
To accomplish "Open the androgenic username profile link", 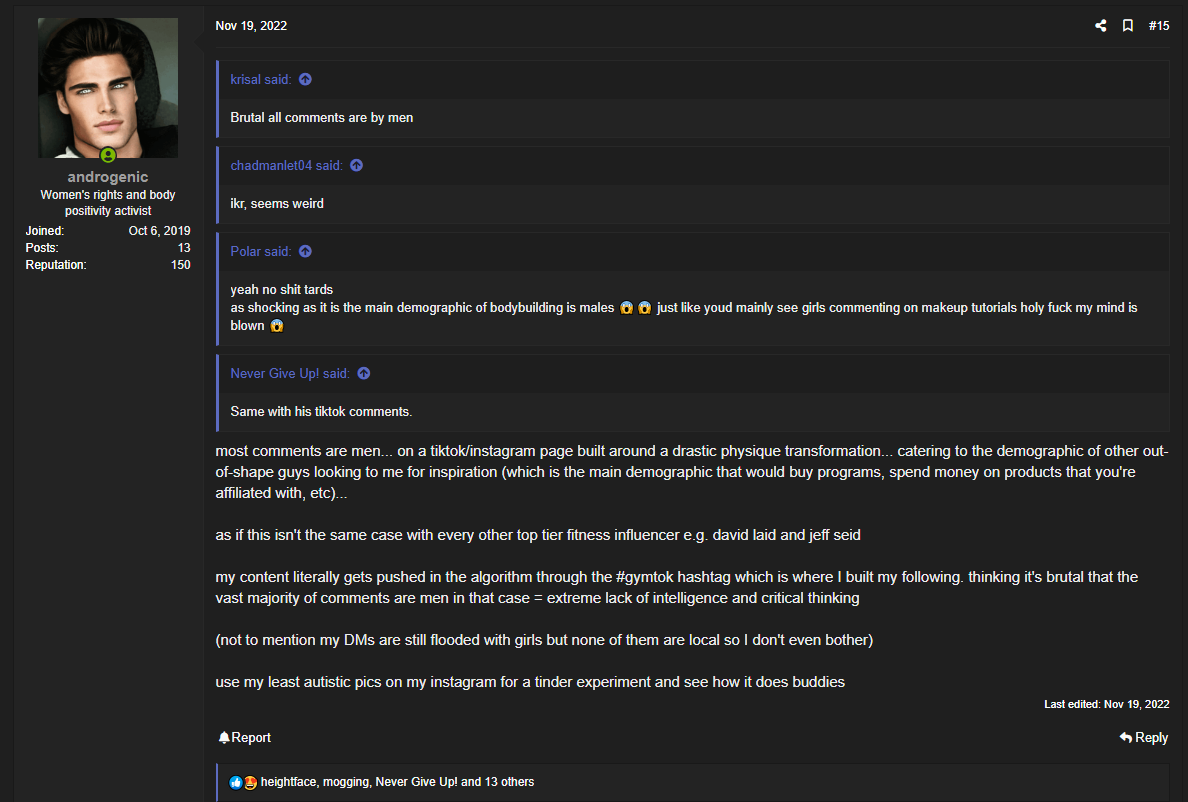I will (108, 177).
